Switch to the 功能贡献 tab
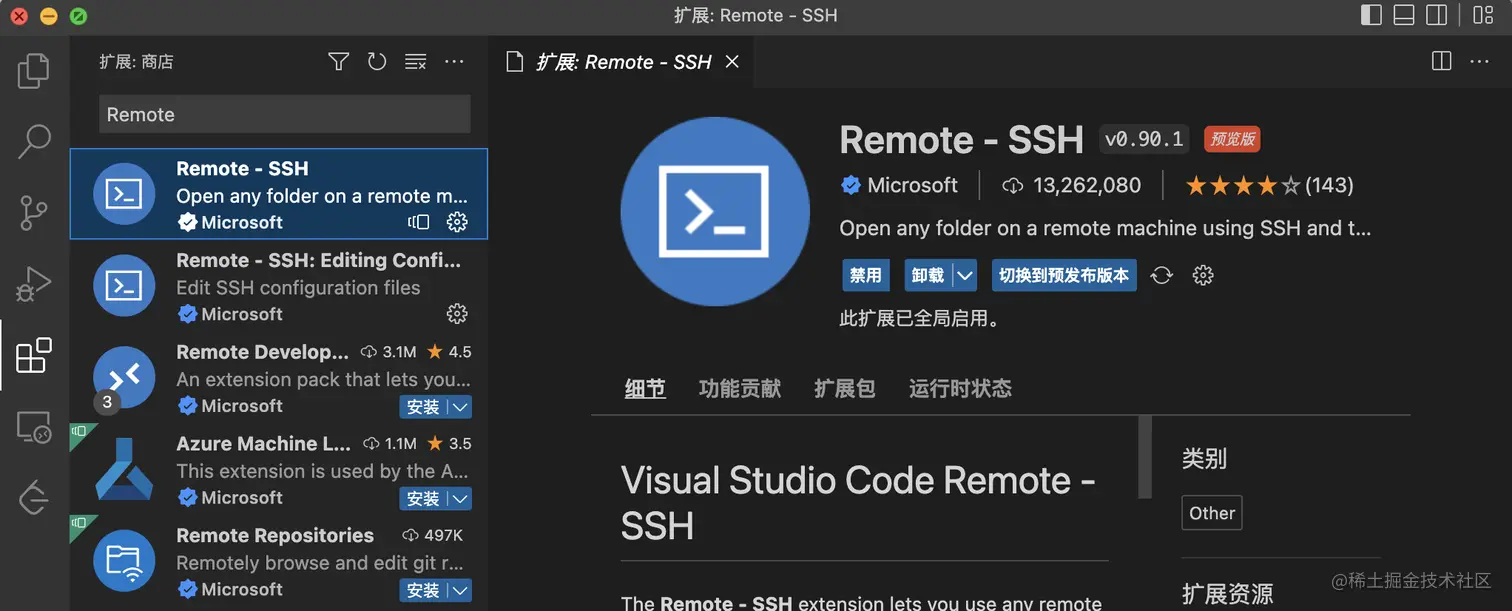 coord(739,389)
